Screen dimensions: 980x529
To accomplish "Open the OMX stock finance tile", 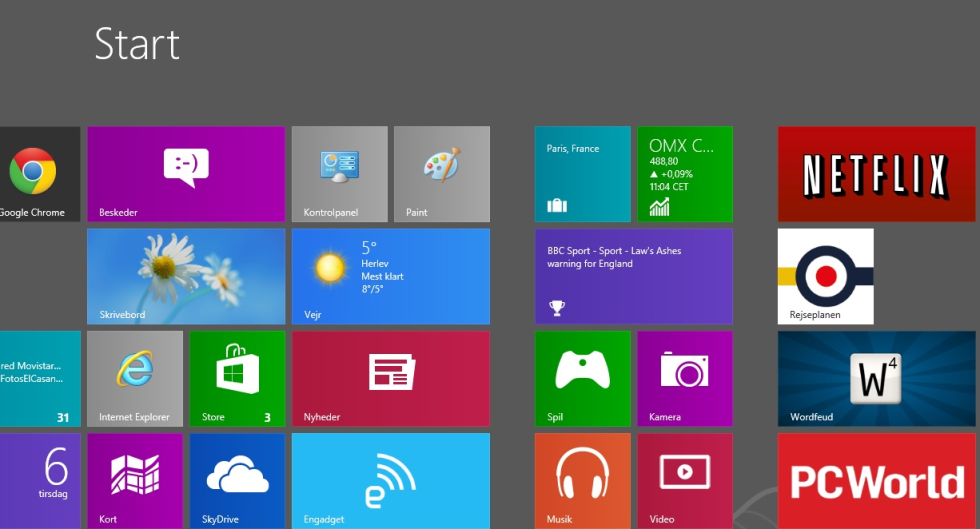I will [x=684, y=174].
